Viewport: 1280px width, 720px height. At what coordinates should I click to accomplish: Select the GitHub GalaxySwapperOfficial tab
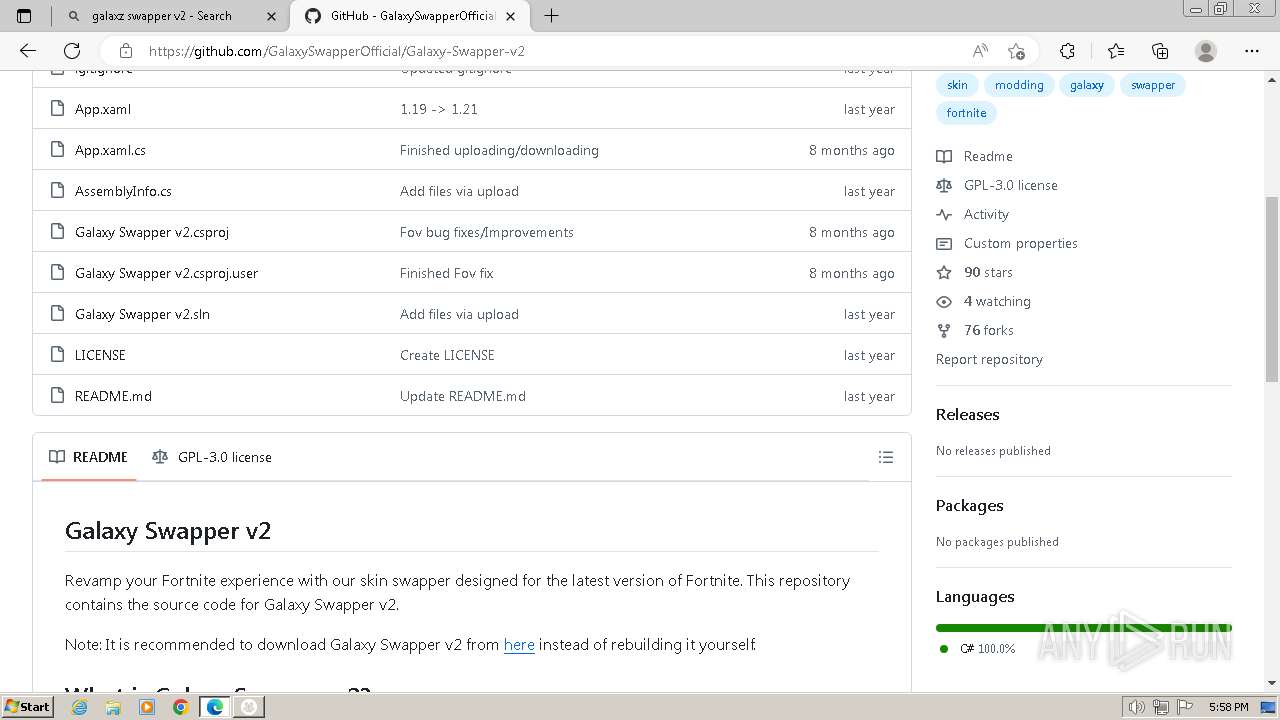pos(412,16)
